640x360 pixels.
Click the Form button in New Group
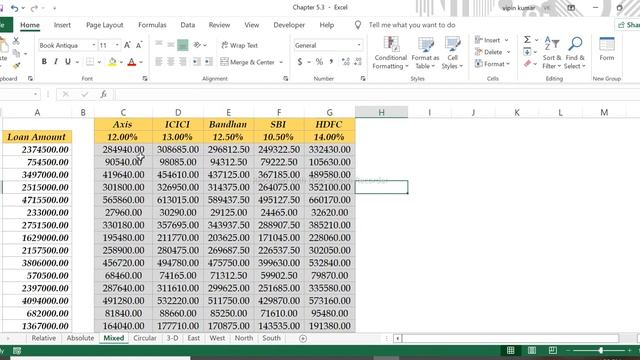pyautogui.click(x=607, y=49)
